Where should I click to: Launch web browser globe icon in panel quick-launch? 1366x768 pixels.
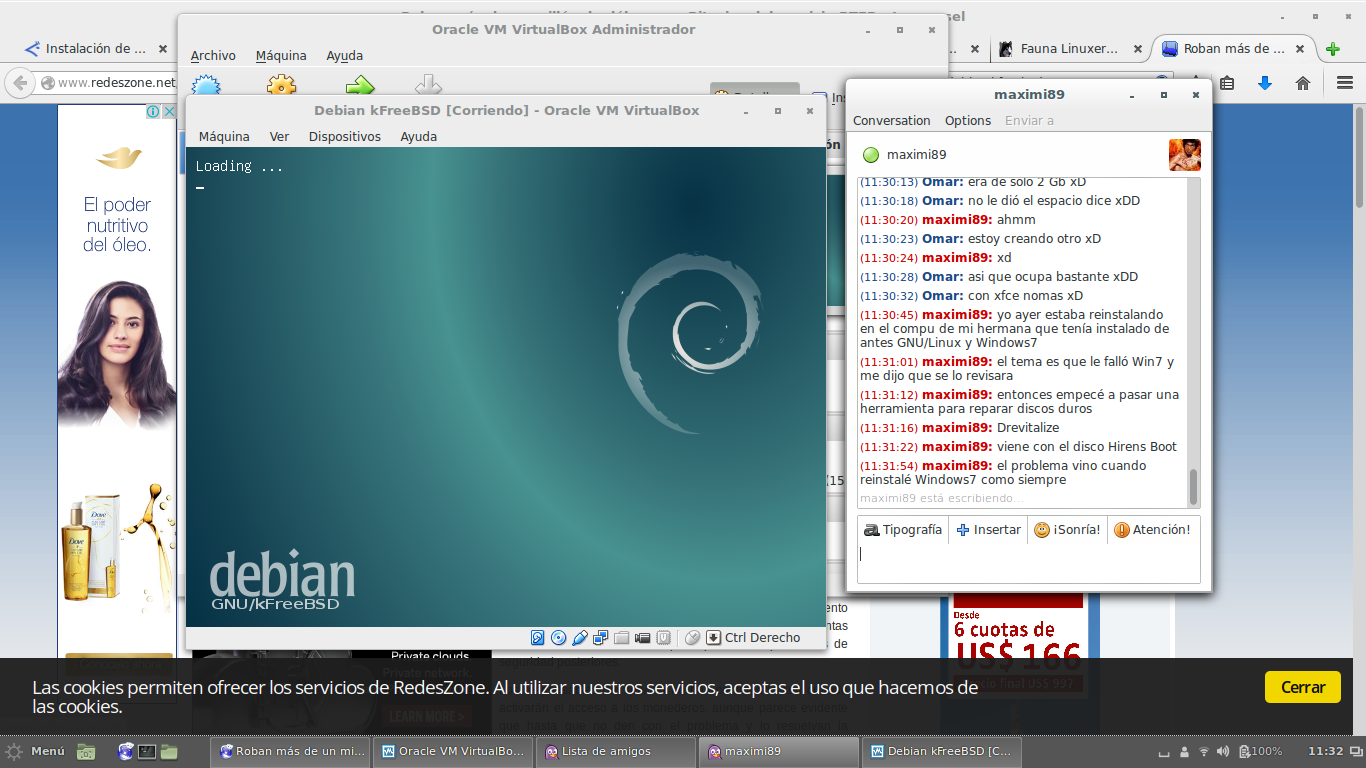coord(126,751)
